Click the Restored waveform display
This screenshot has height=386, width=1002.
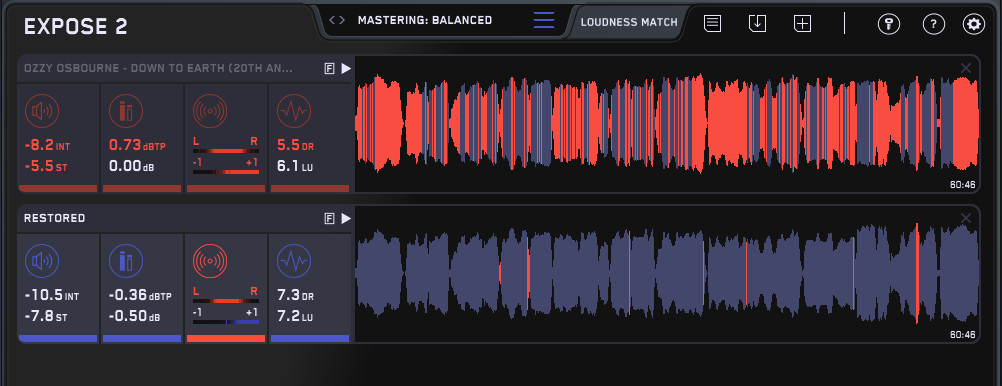pos(667,274)
